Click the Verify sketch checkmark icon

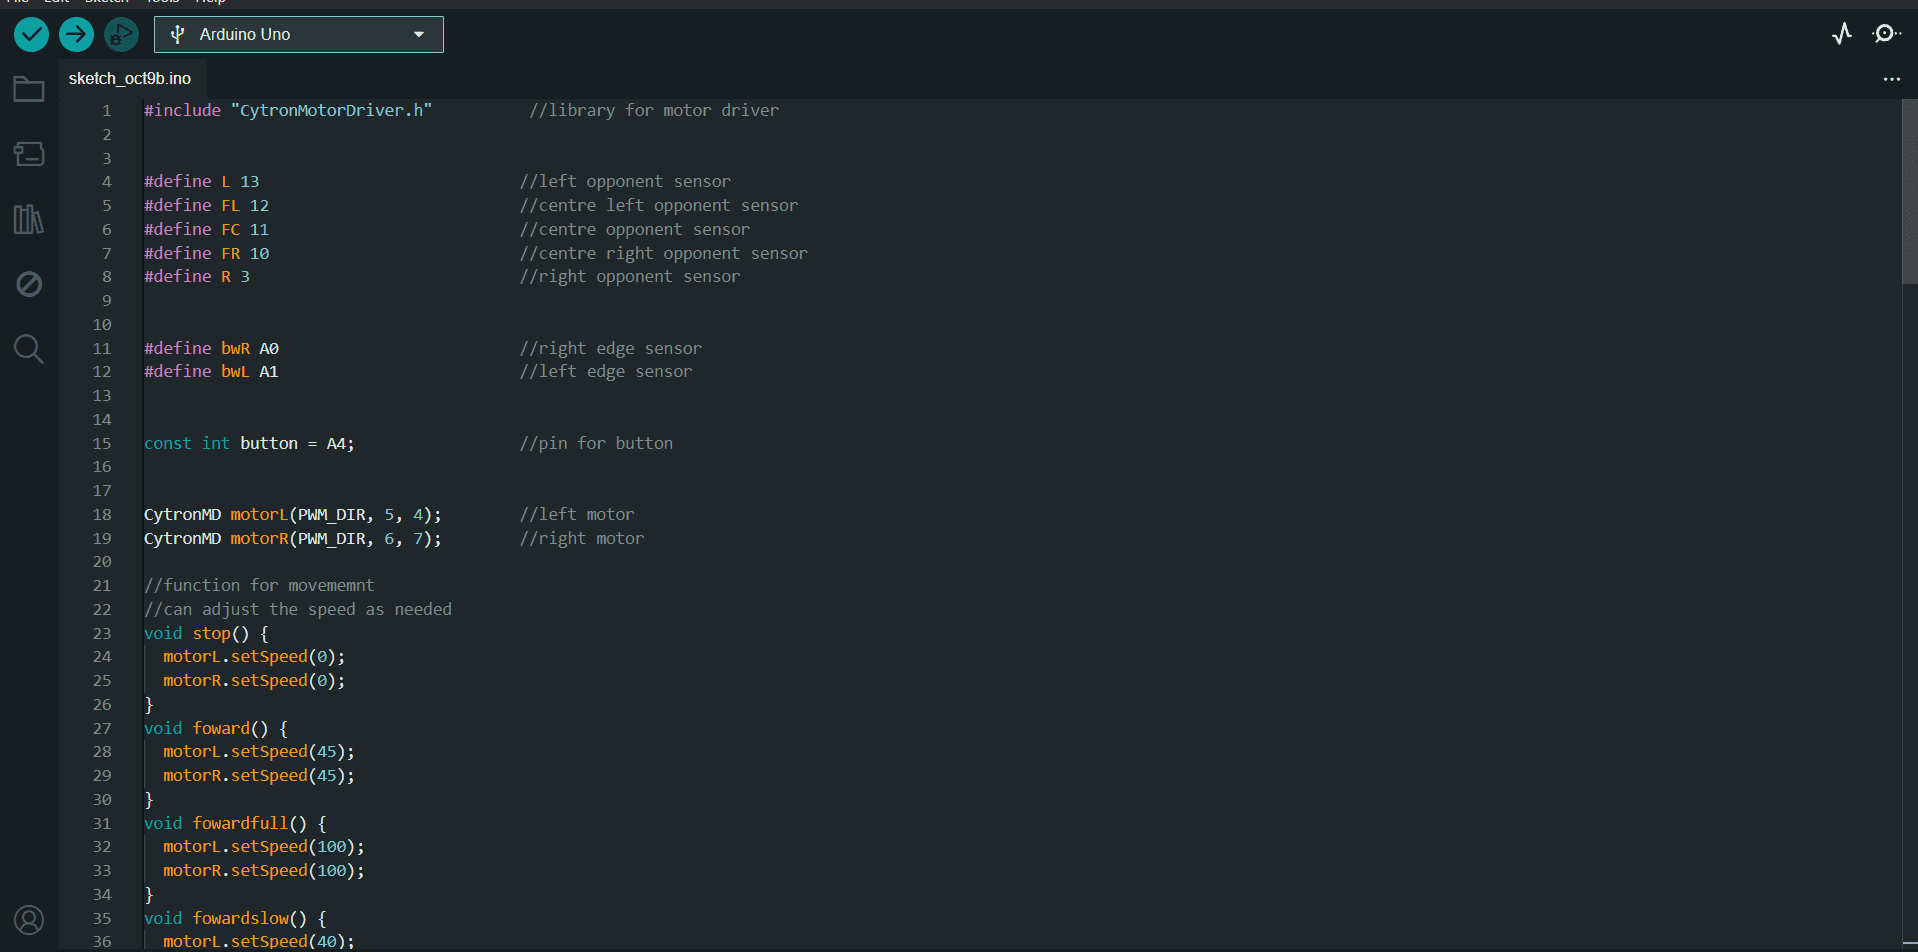pos(30,34)
